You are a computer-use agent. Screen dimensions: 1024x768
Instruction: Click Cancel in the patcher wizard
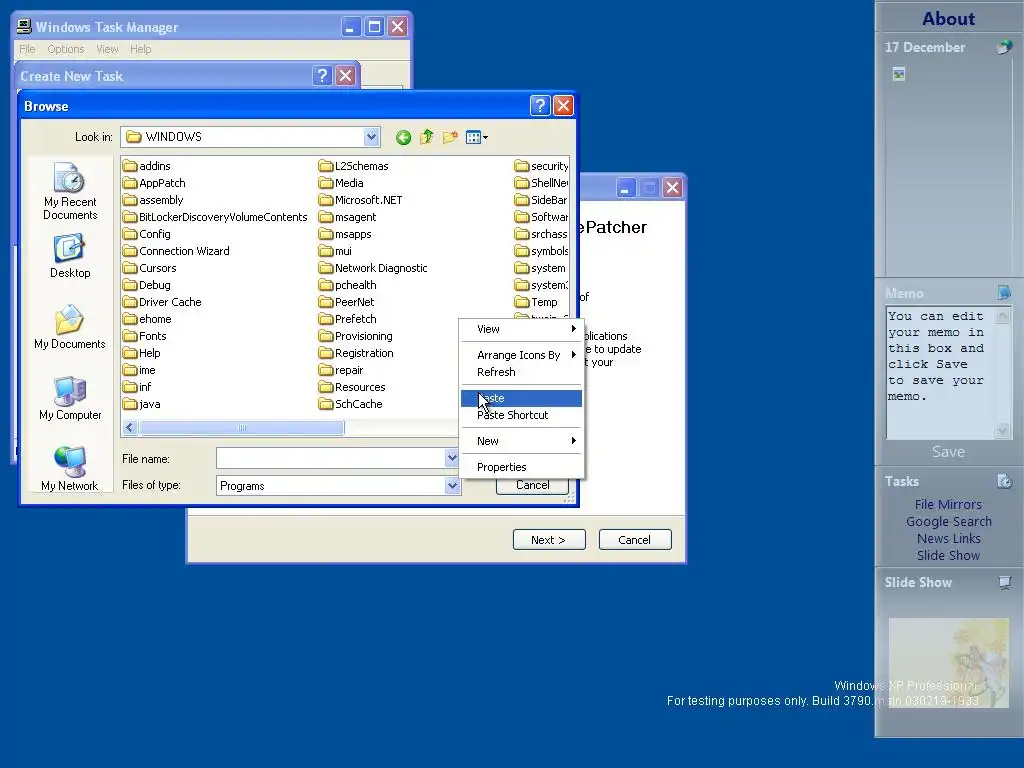635,540
